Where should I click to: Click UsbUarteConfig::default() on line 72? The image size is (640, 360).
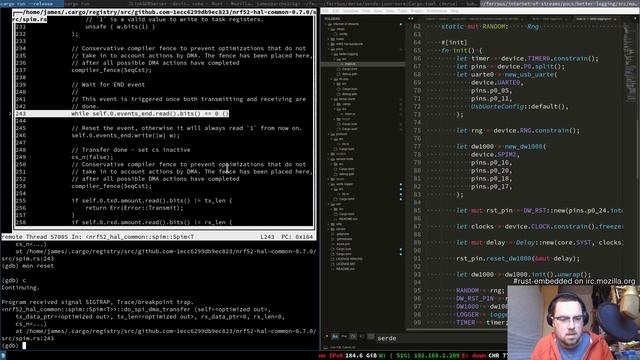(520, 107)
